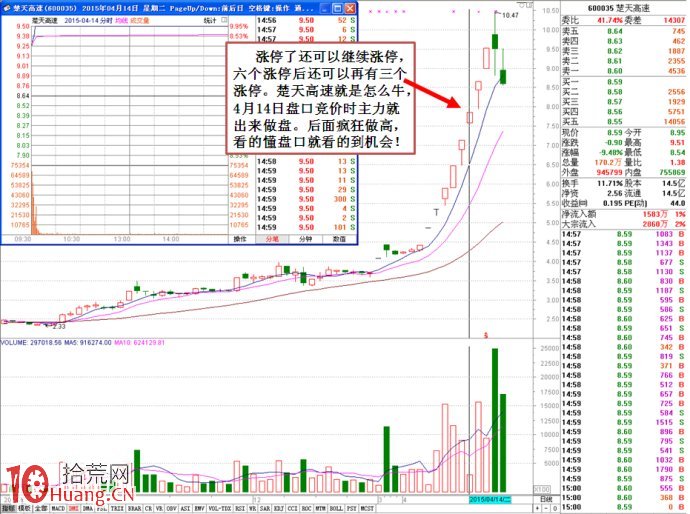Select the SAR indicator tab

point(265,508)
